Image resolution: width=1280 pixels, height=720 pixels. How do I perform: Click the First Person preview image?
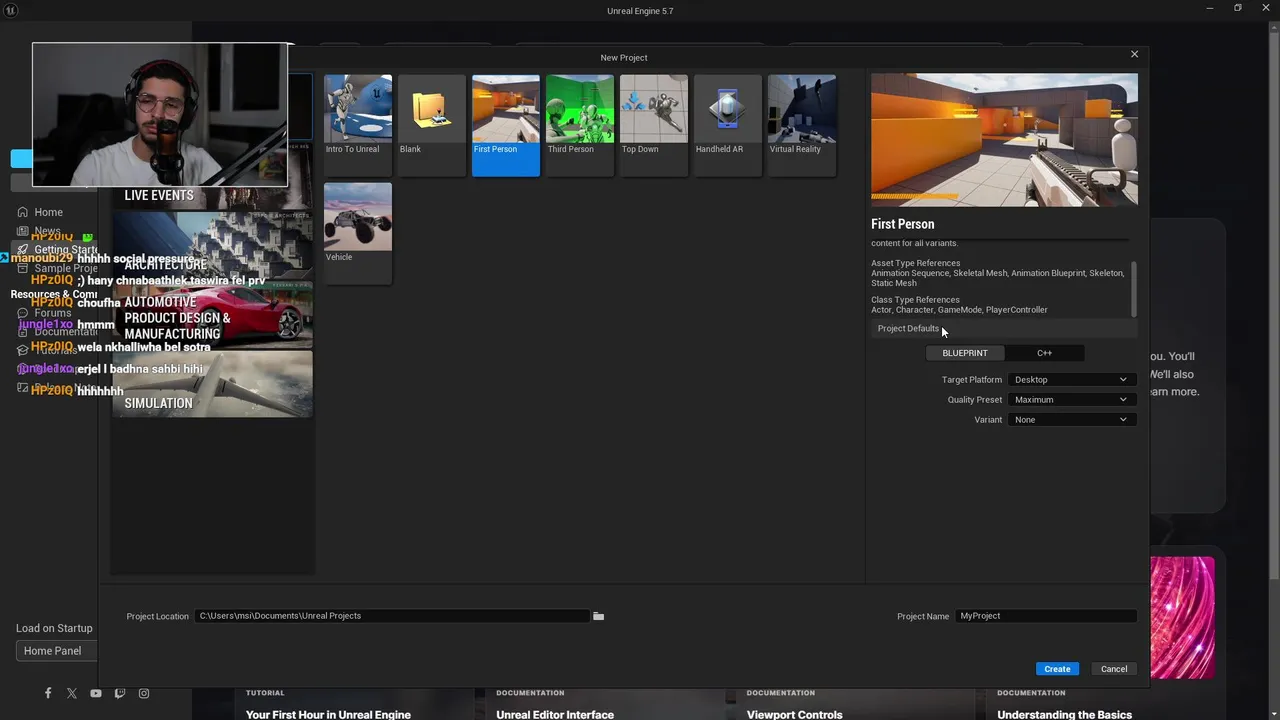click(1004, 140)
